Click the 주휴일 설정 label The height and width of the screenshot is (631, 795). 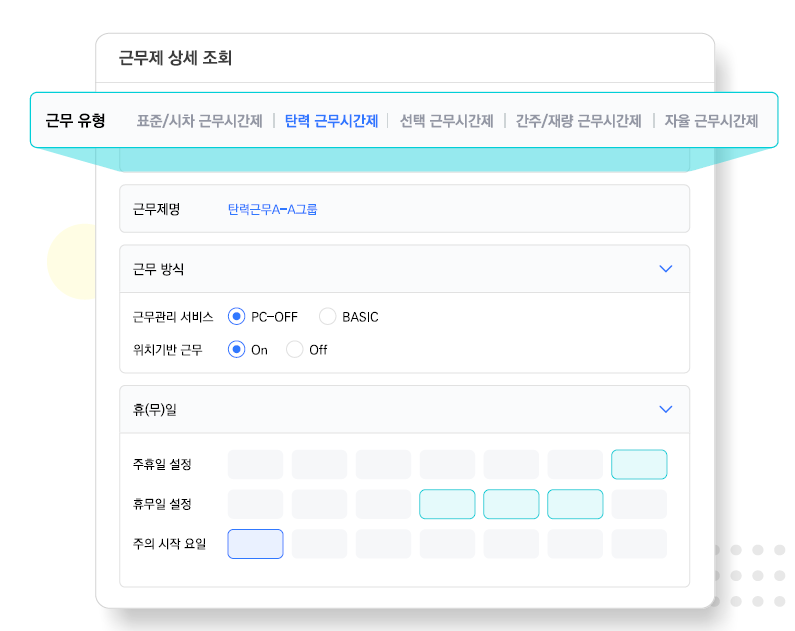162,464
